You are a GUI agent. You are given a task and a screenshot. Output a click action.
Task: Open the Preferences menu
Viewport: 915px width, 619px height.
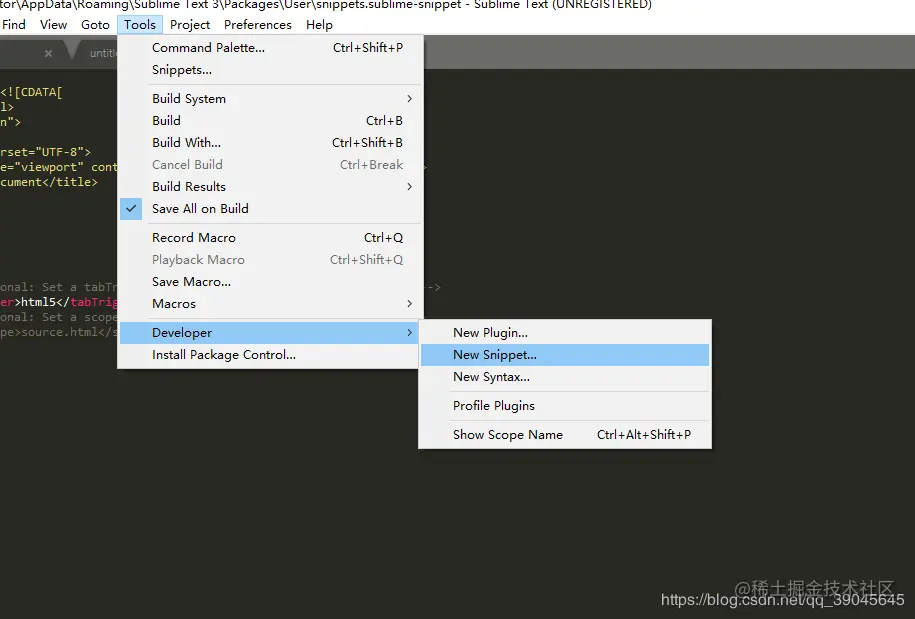[x=257, y=25]
